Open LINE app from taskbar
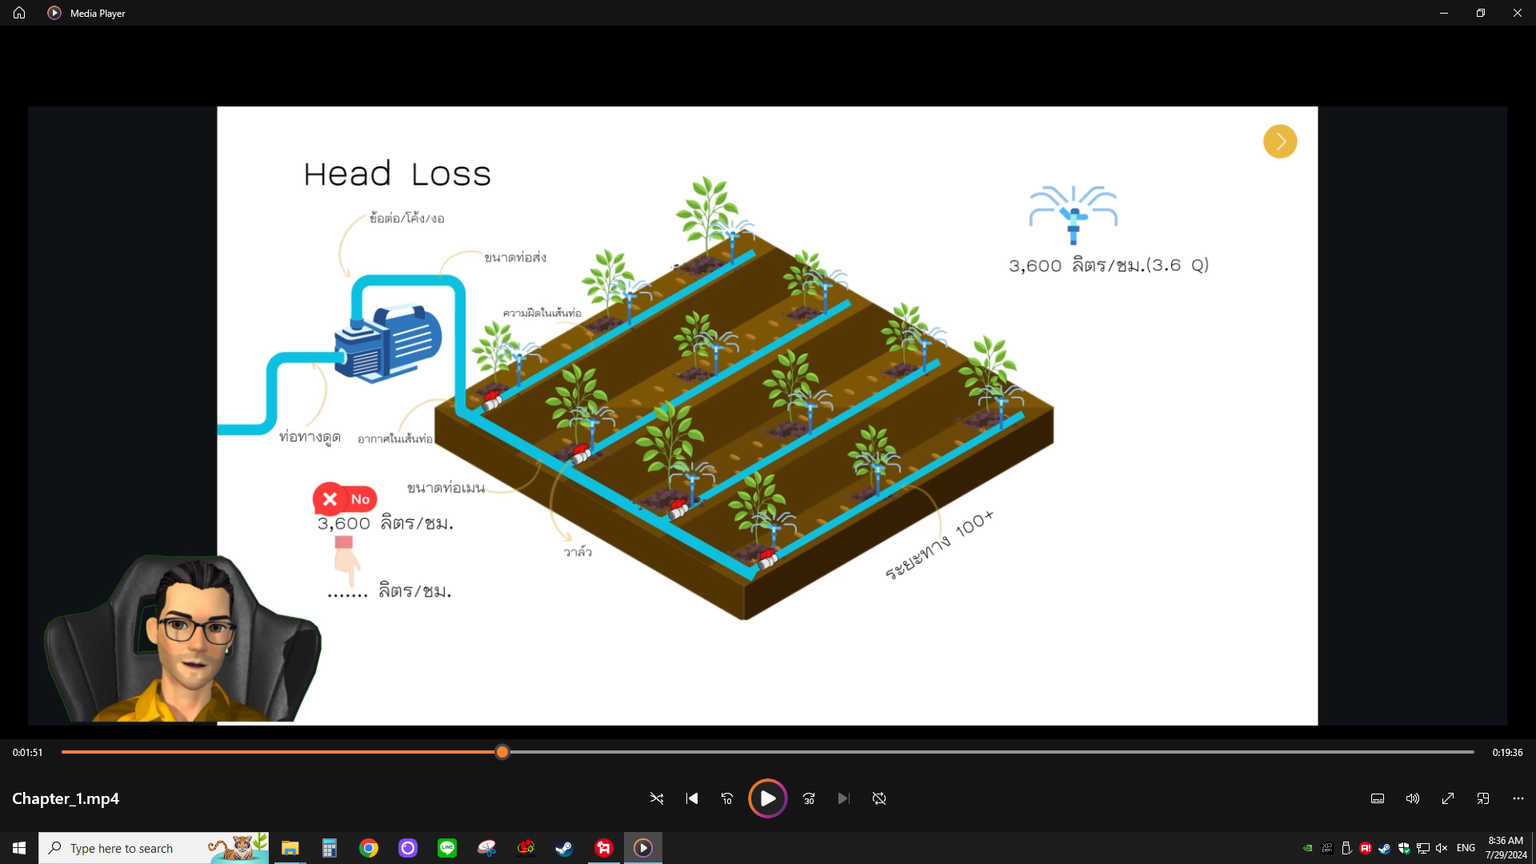 [447, 848]
